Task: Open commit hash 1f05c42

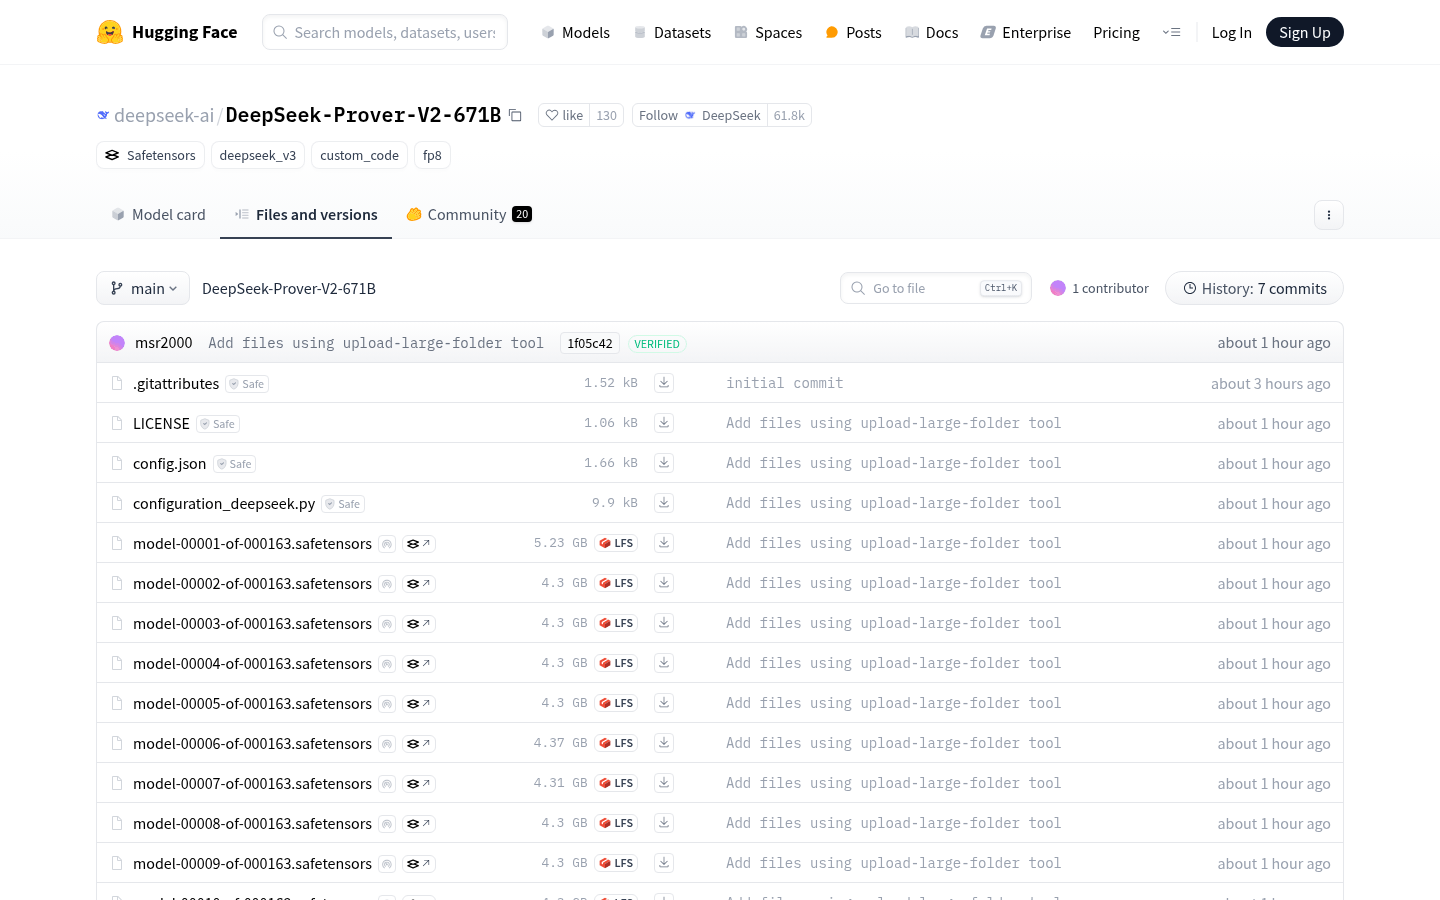Action: [590, 343]
